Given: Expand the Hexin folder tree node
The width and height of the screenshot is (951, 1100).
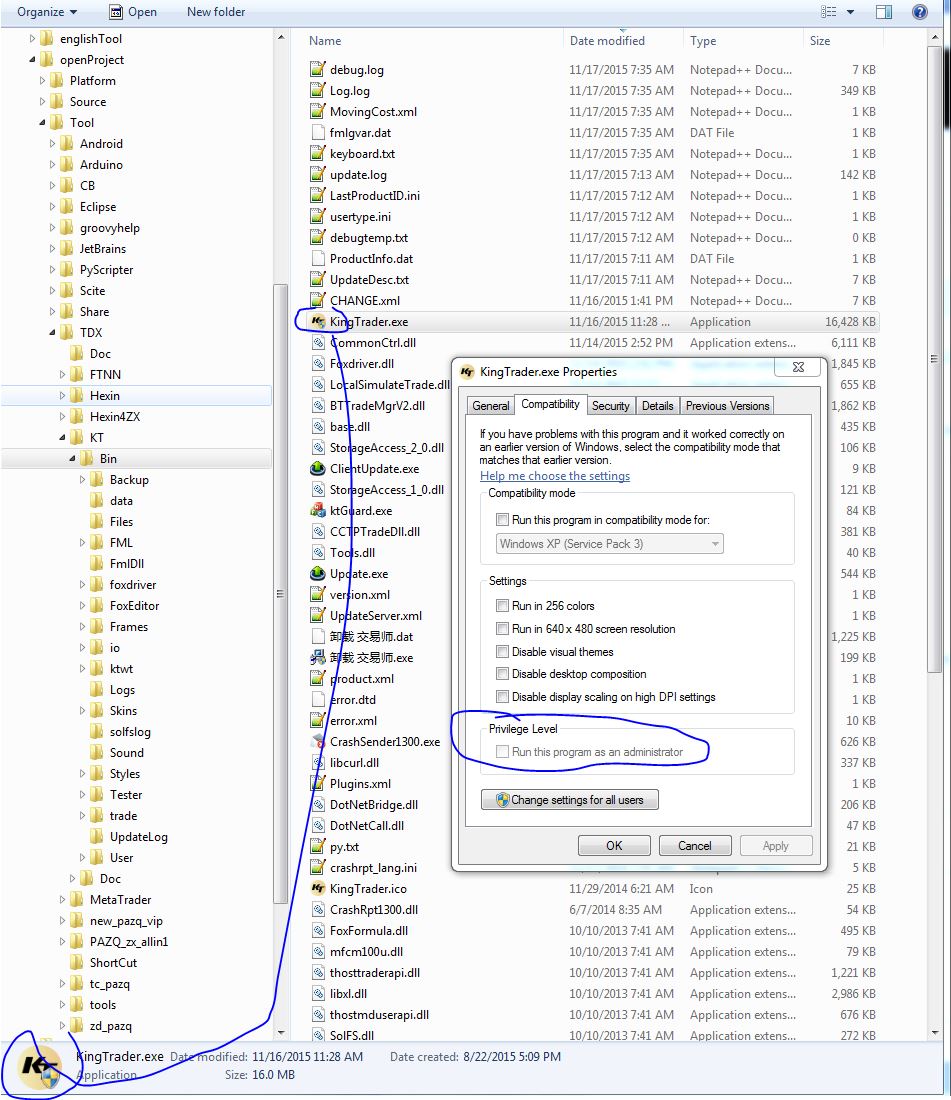Looking at the screenshot, I should pyautogui.click(x=63, y=396).
